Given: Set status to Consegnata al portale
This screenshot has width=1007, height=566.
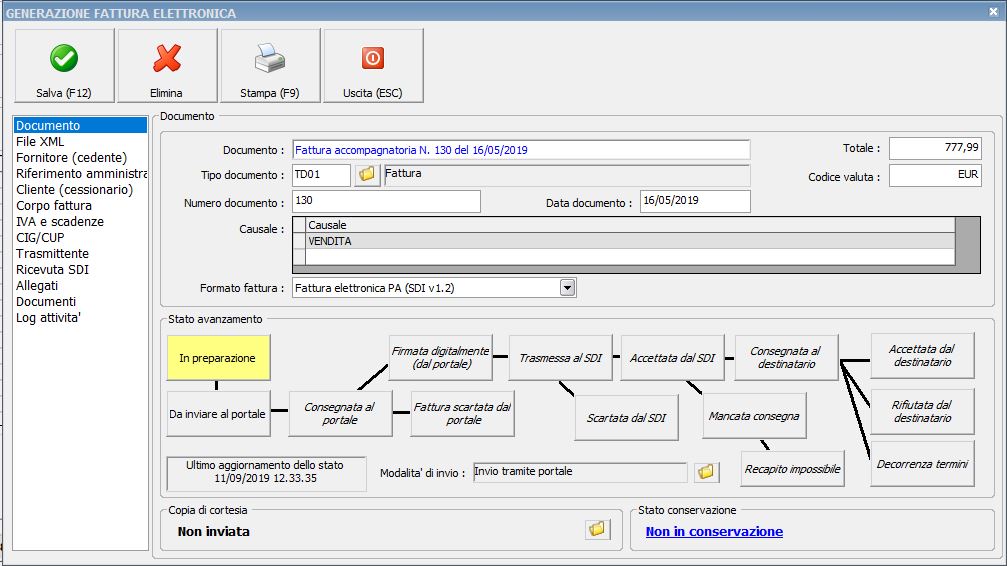Looking at the screenshot, I should [340, 414].
